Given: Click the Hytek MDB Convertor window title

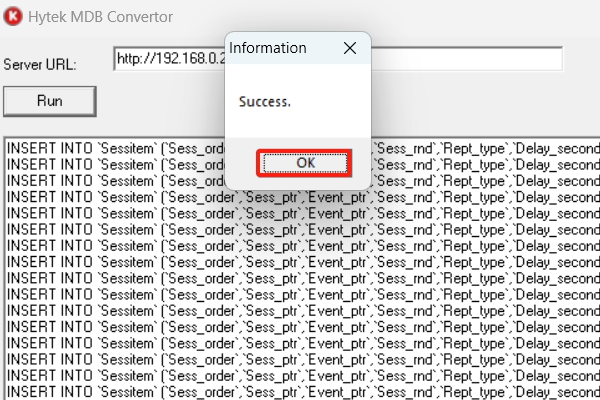Looking at the screenshot, I should tap(100, 17).
